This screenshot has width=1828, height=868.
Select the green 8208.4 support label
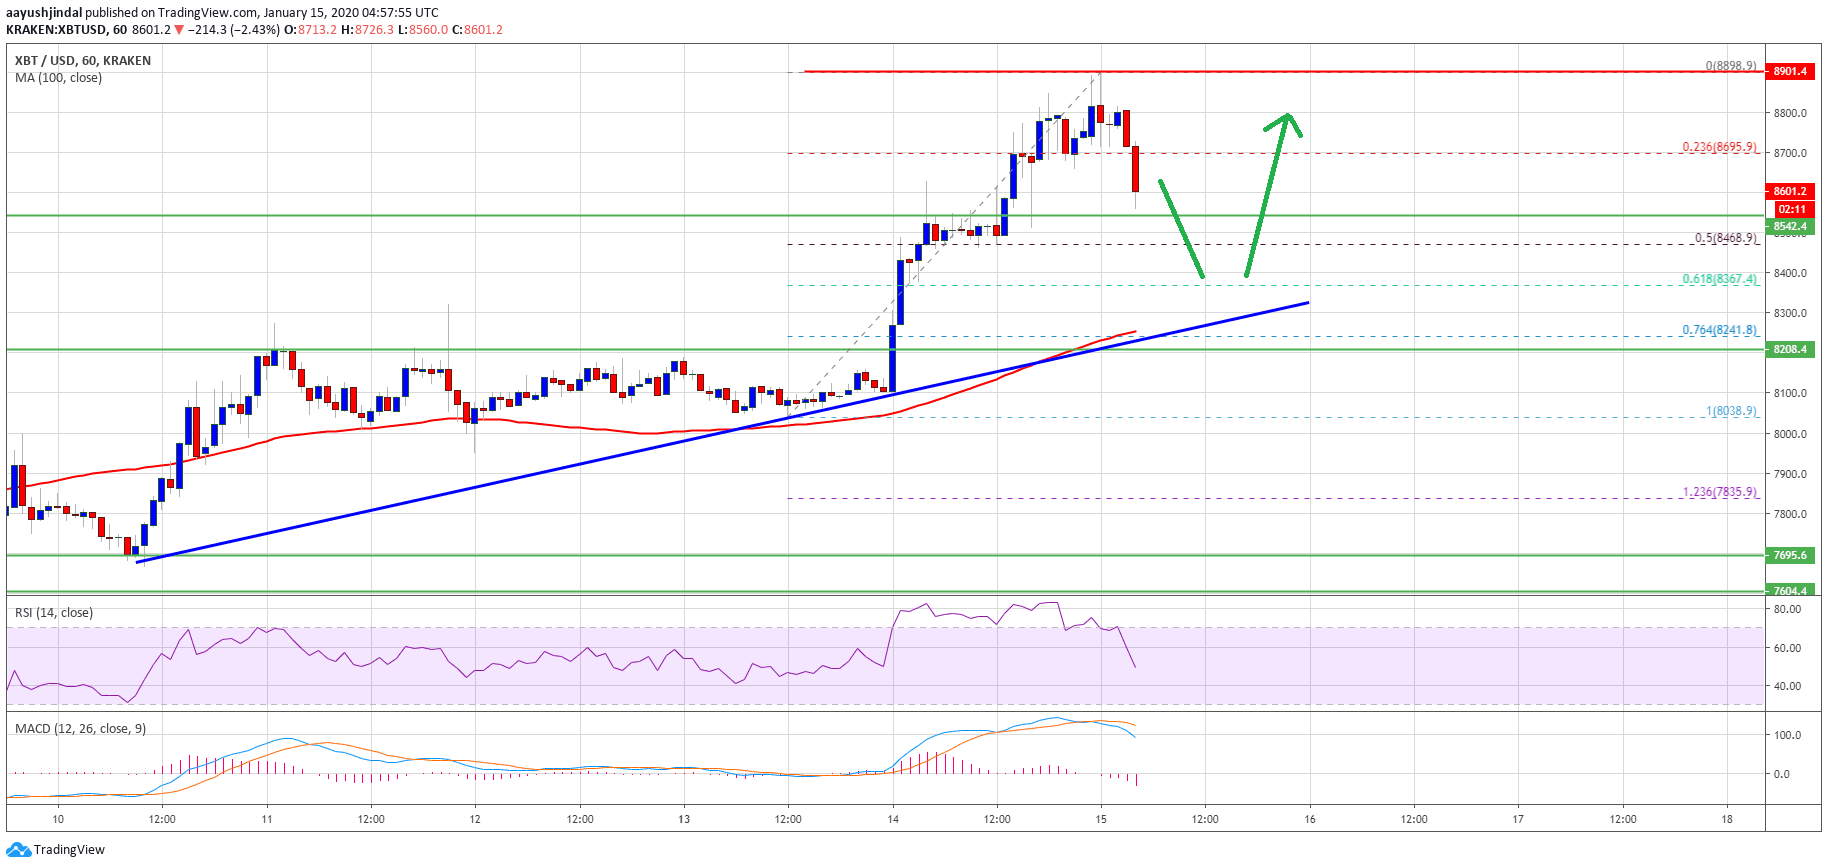(x=1790, y=349)
